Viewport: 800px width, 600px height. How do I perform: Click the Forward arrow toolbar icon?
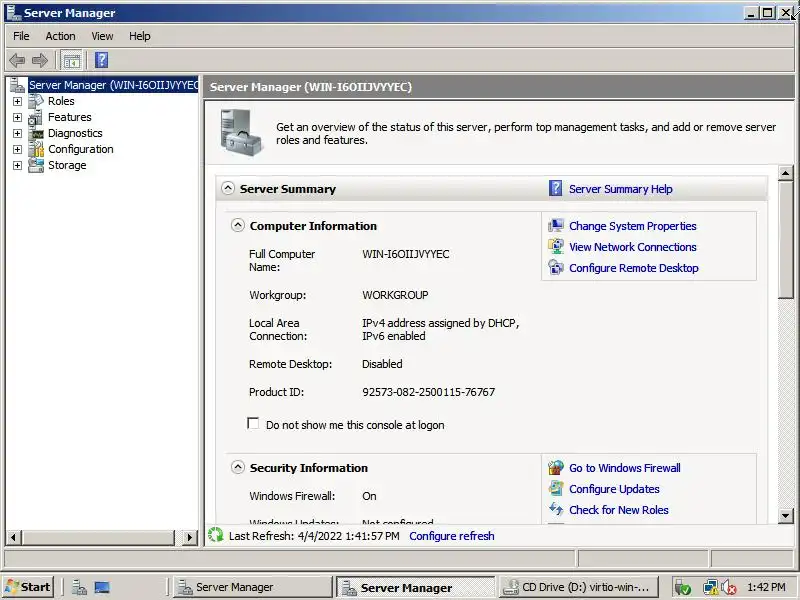click(40, 60)
